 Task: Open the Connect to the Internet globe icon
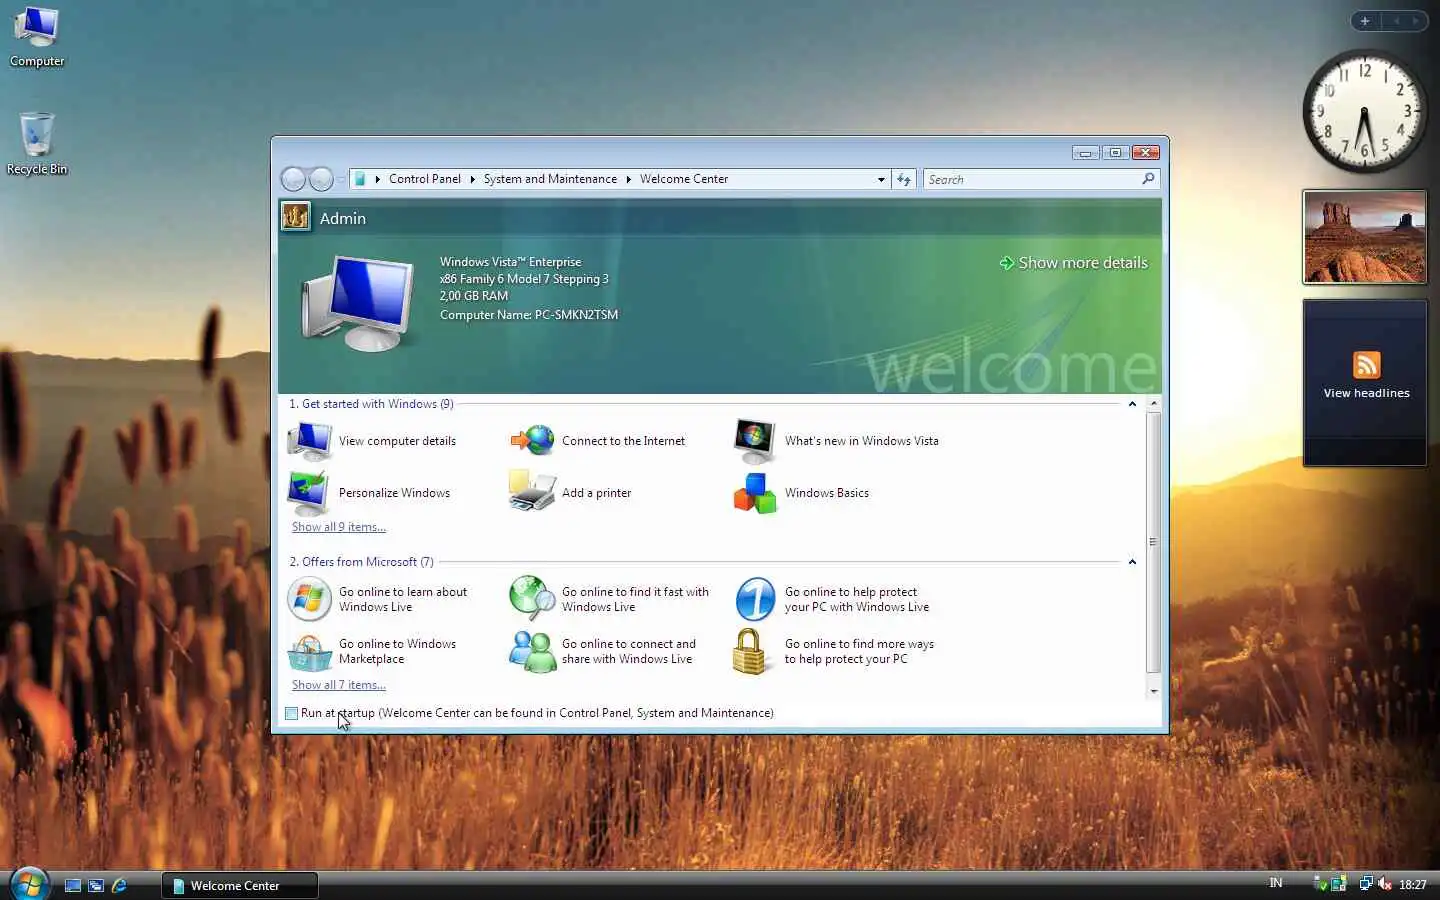(x=532, y=440)
